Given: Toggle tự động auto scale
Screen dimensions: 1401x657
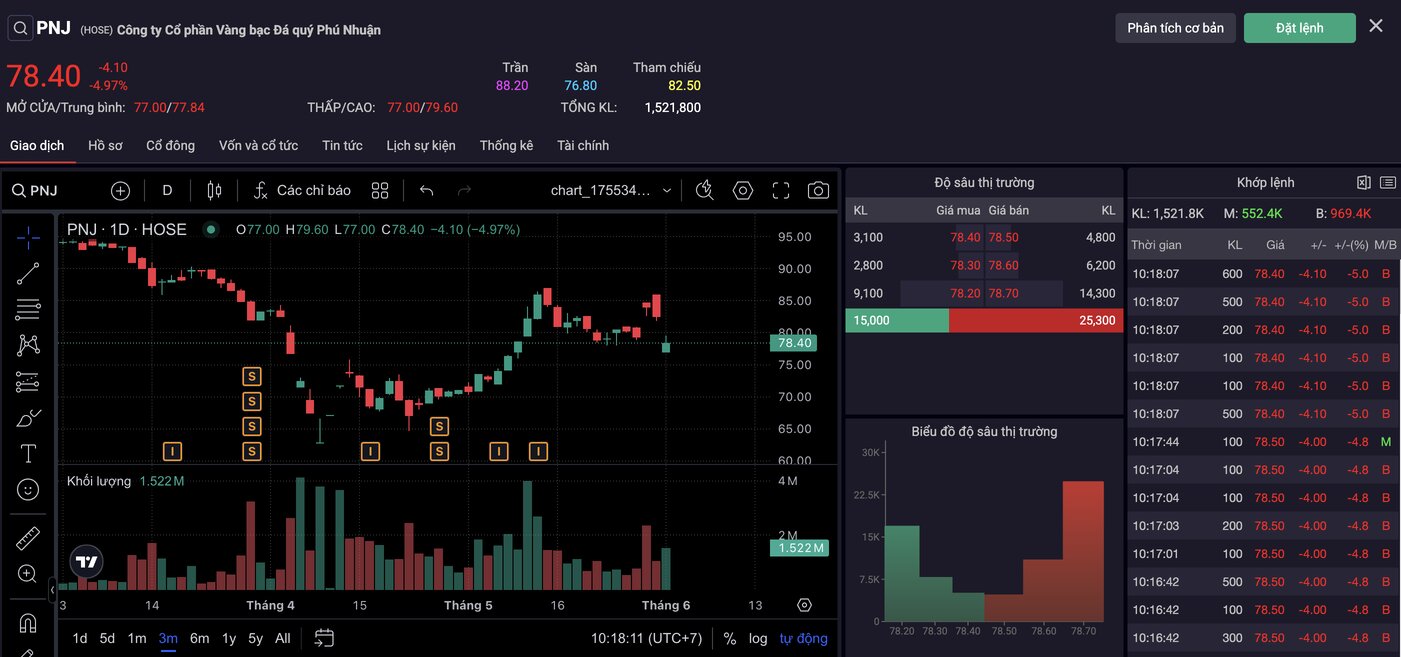Looking at the screenshot, I should pos(804,638).
